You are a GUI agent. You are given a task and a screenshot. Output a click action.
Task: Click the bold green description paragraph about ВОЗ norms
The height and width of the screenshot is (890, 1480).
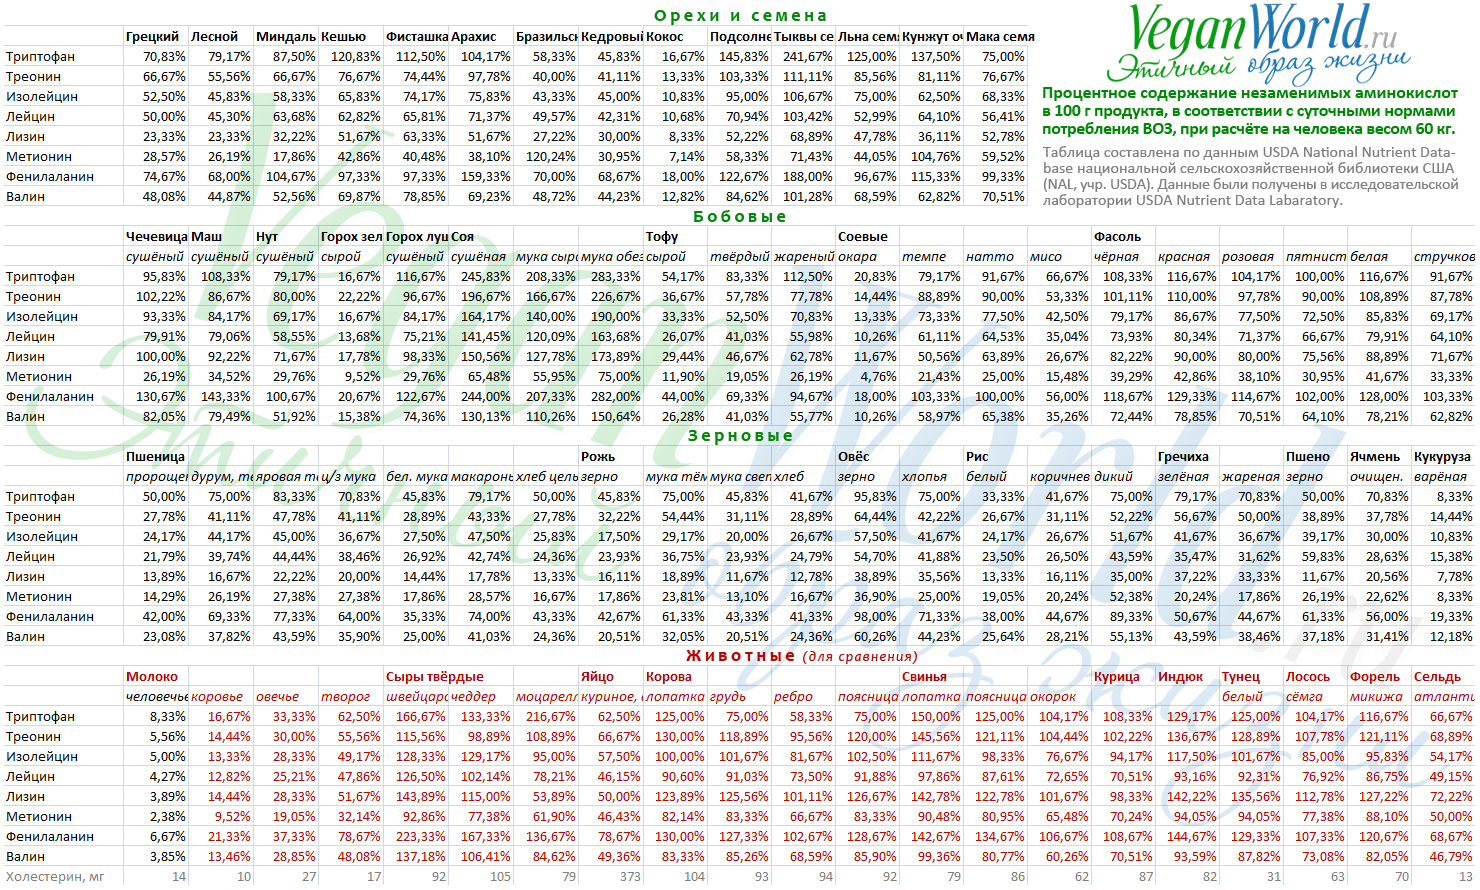(x=1249, y=111)
